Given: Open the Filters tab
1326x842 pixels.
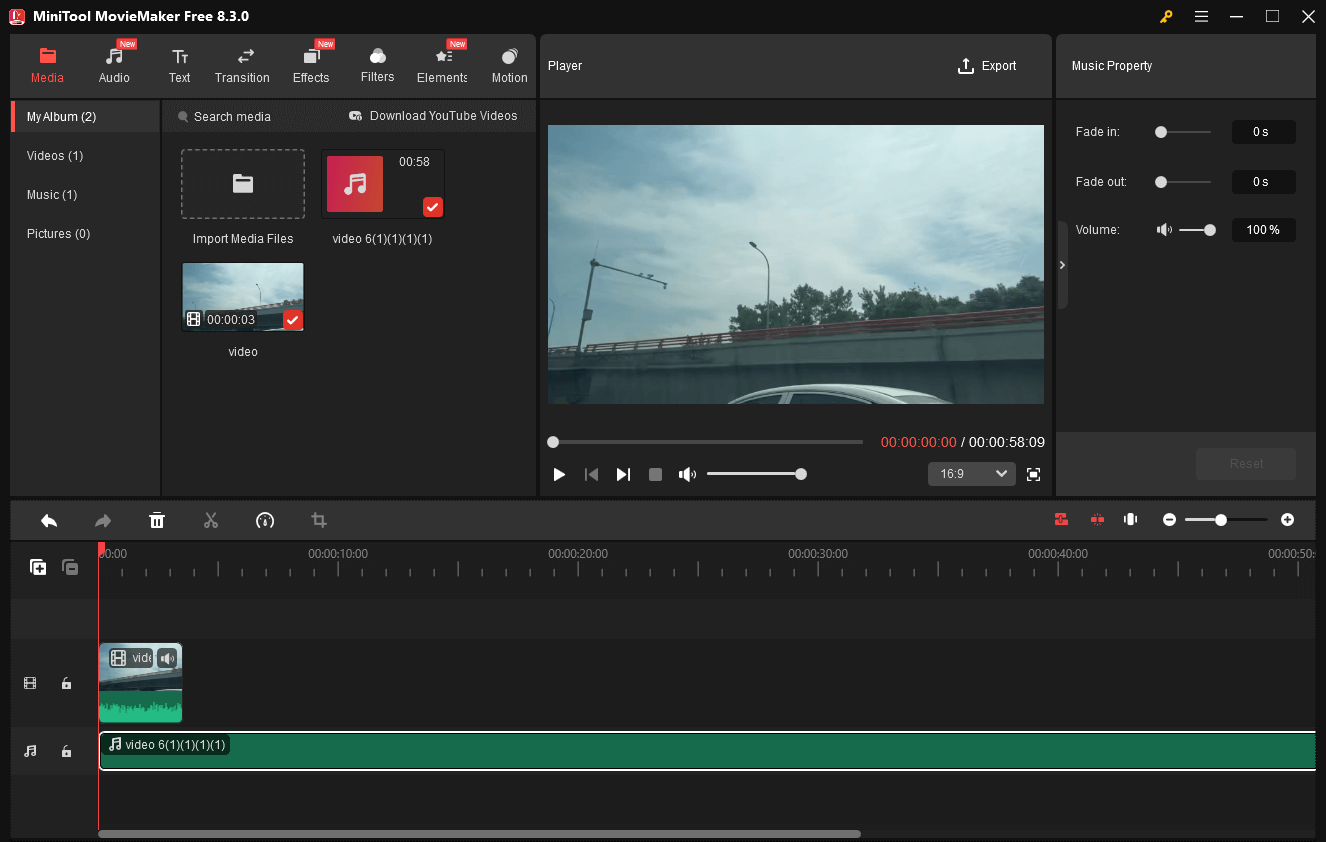Looking at the screenshot, I should [x=377, y=65].
